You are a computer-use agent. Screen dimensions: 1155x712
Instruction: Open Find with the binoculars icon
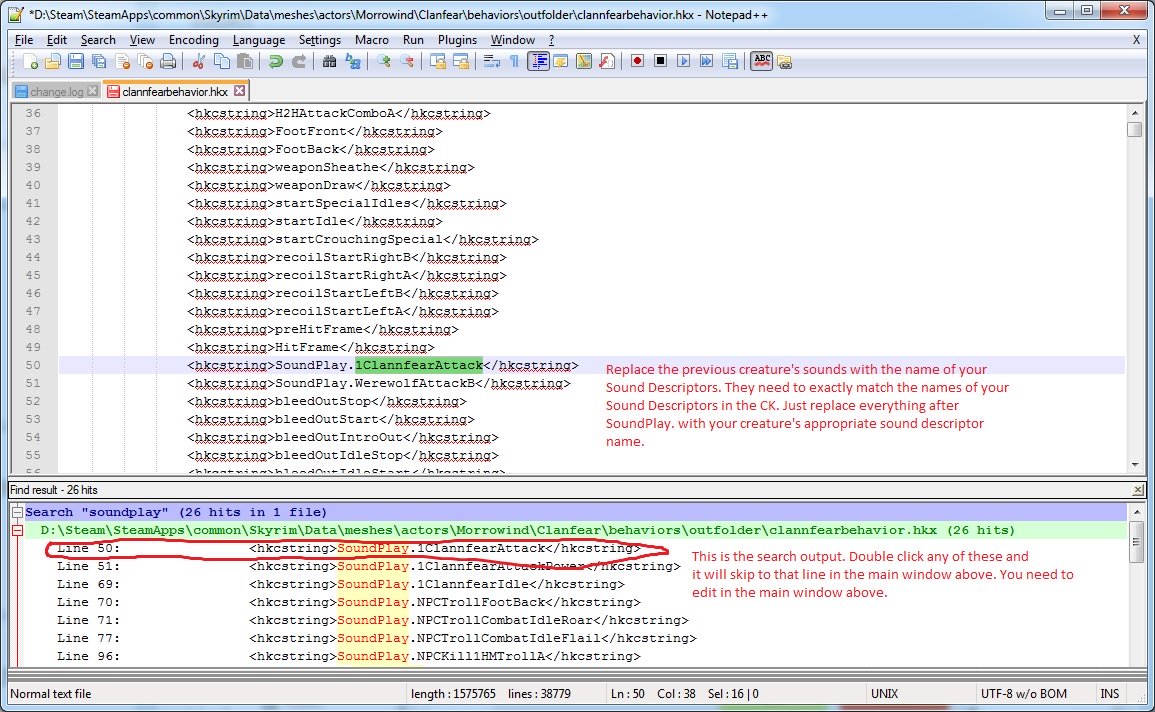click(x=329, y=62)
